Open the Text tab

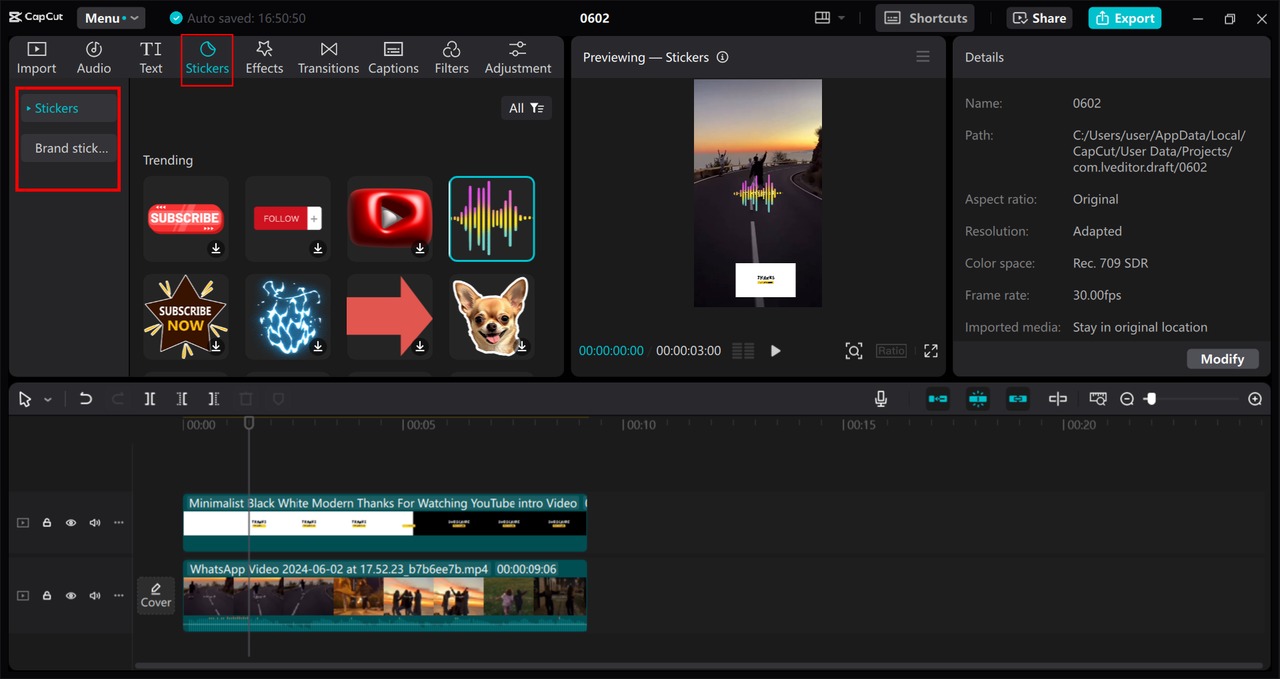[151, 58]
